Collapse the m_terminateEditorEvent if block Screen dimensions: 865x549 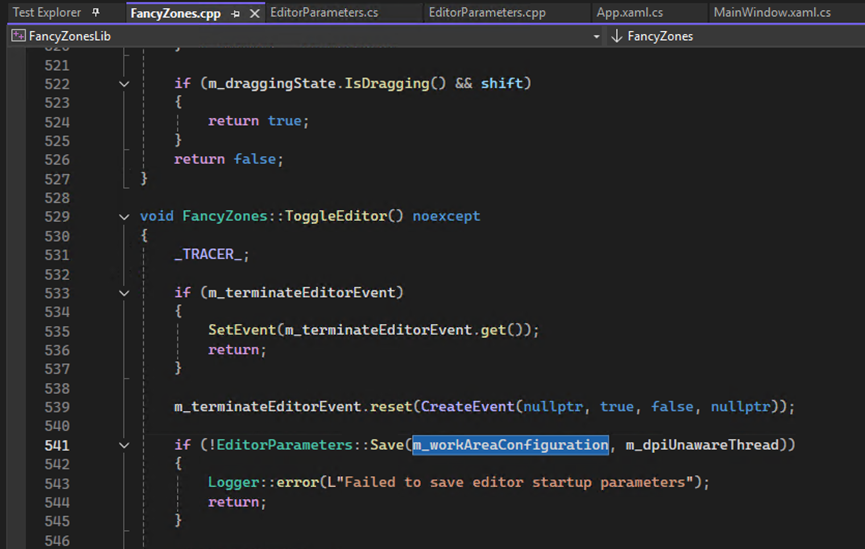[124, 293]
